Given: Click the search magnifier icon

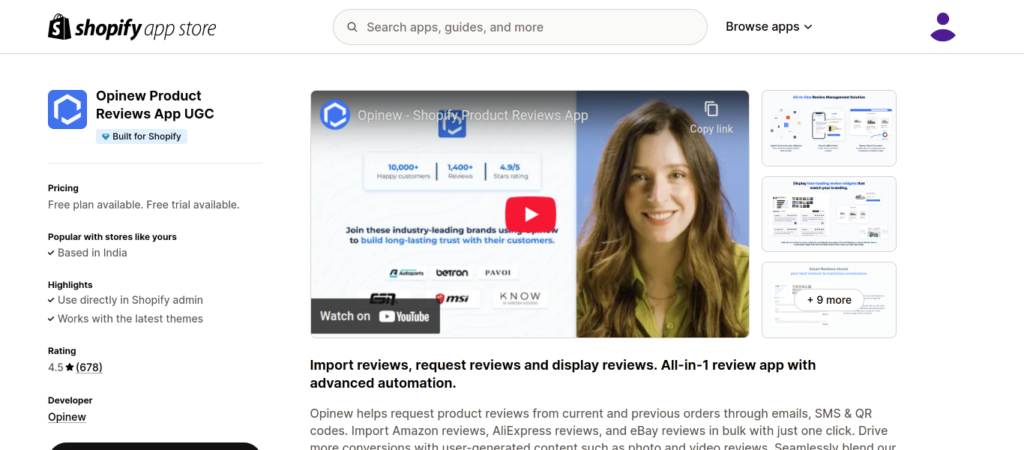Looking at the screenshot, I should click(352, 27).
